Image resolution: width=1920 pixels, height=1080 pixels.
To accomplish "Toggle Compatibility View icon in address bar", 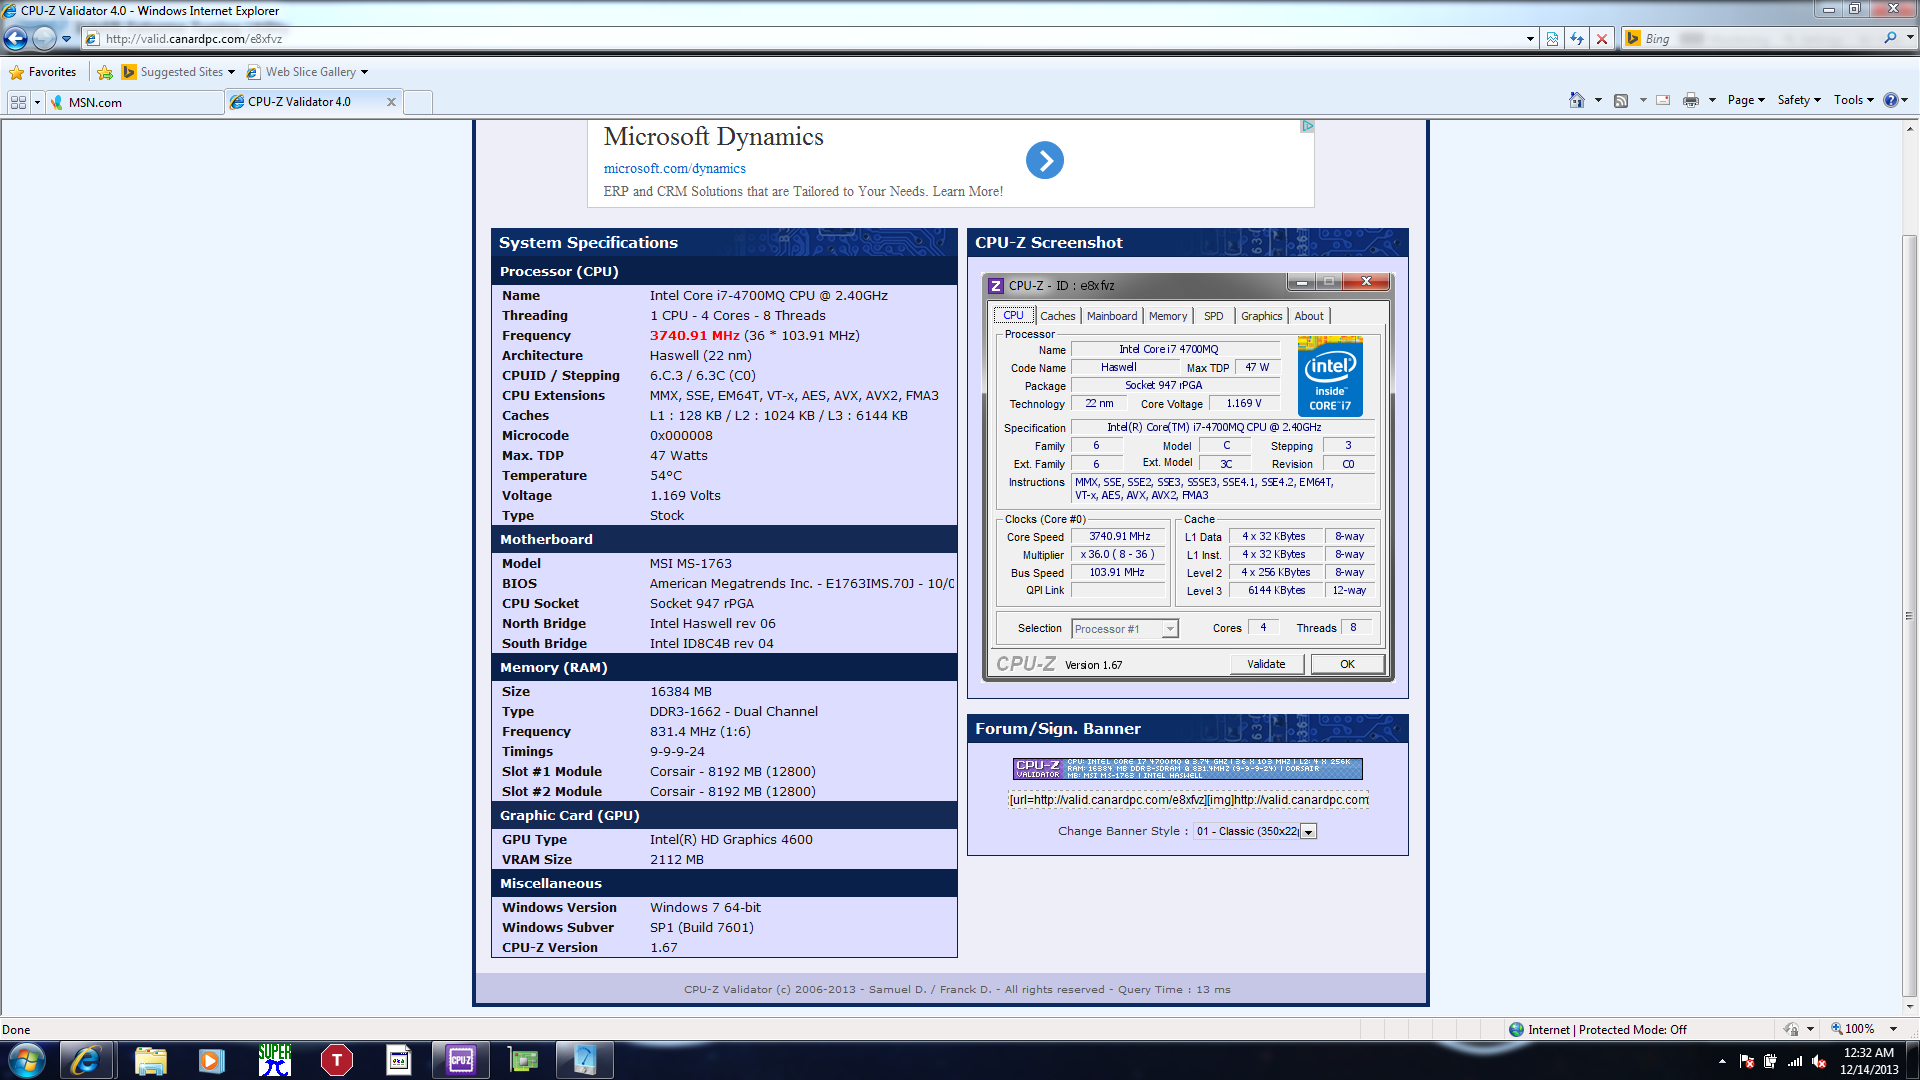I will point(1552,39).
